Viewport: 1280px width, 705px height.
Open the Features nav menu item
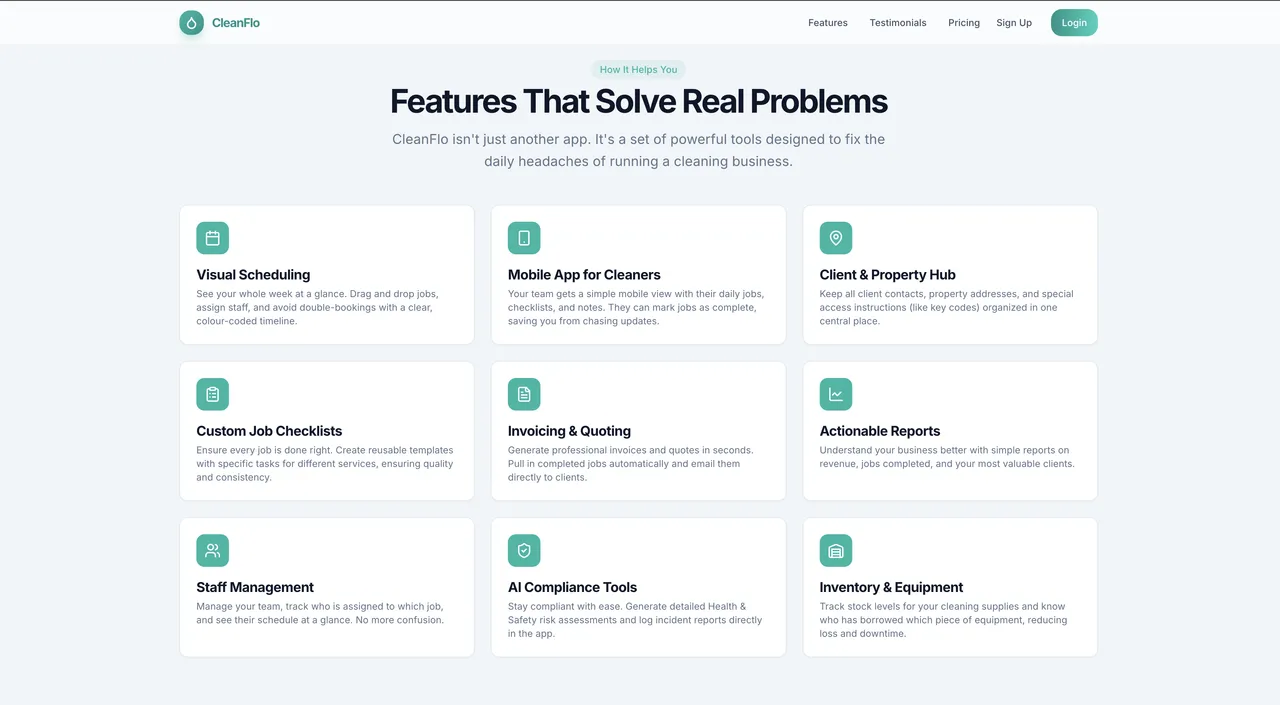point(828,23)
